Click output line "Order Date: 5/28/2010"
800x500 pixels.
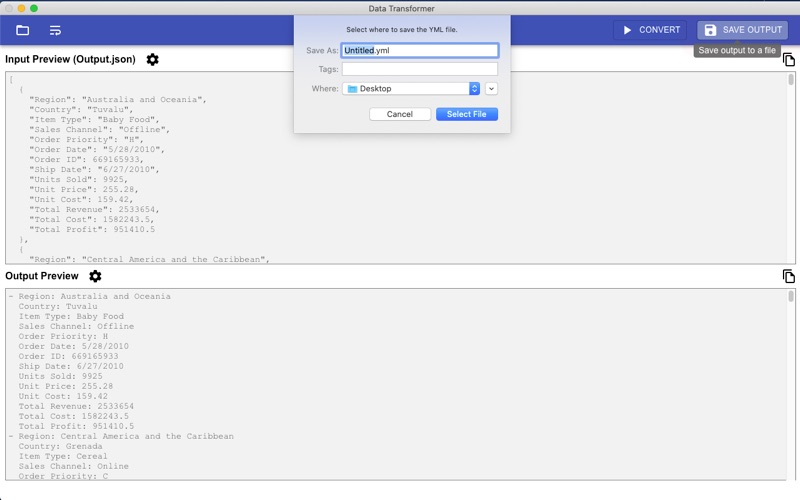coord(73,346)
